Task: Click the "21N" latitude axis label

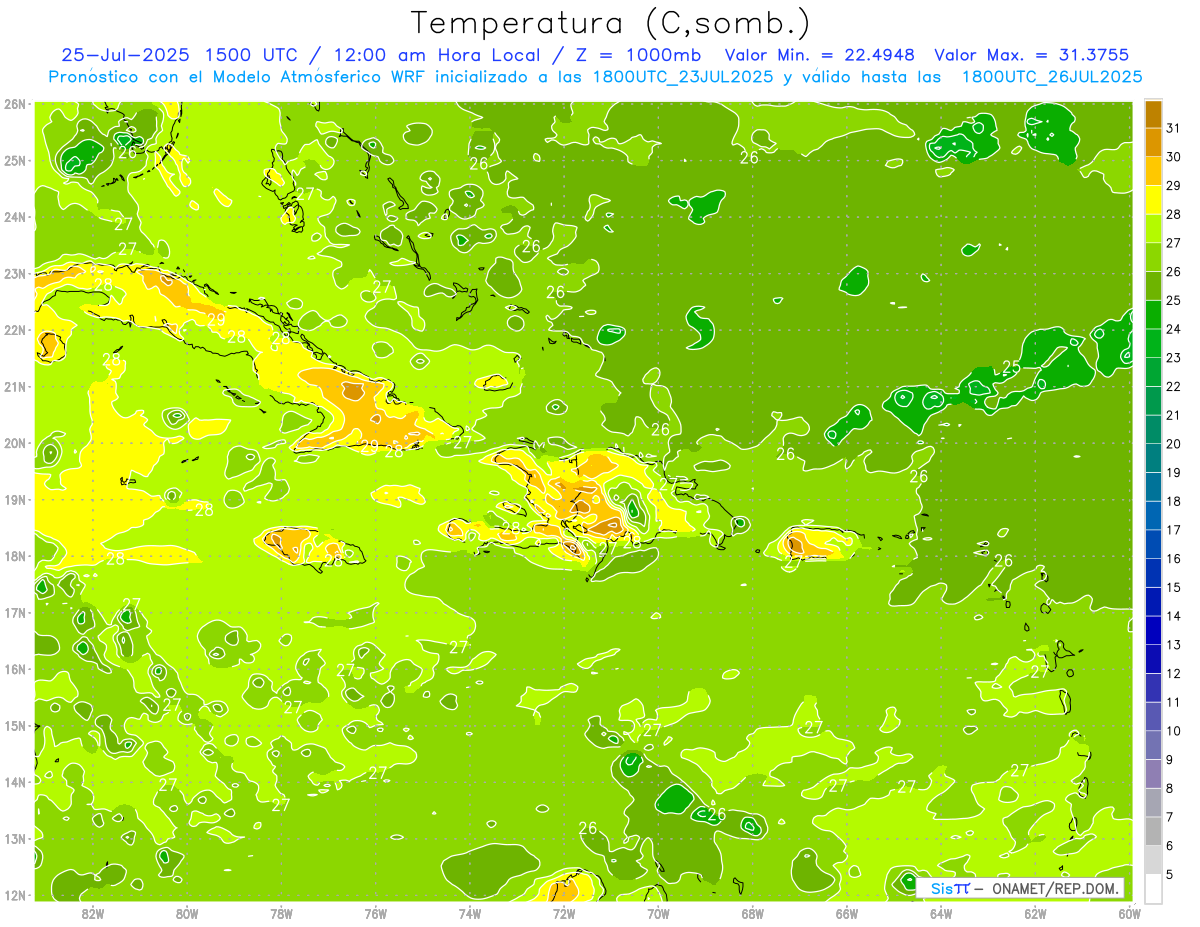Action: 15,387
